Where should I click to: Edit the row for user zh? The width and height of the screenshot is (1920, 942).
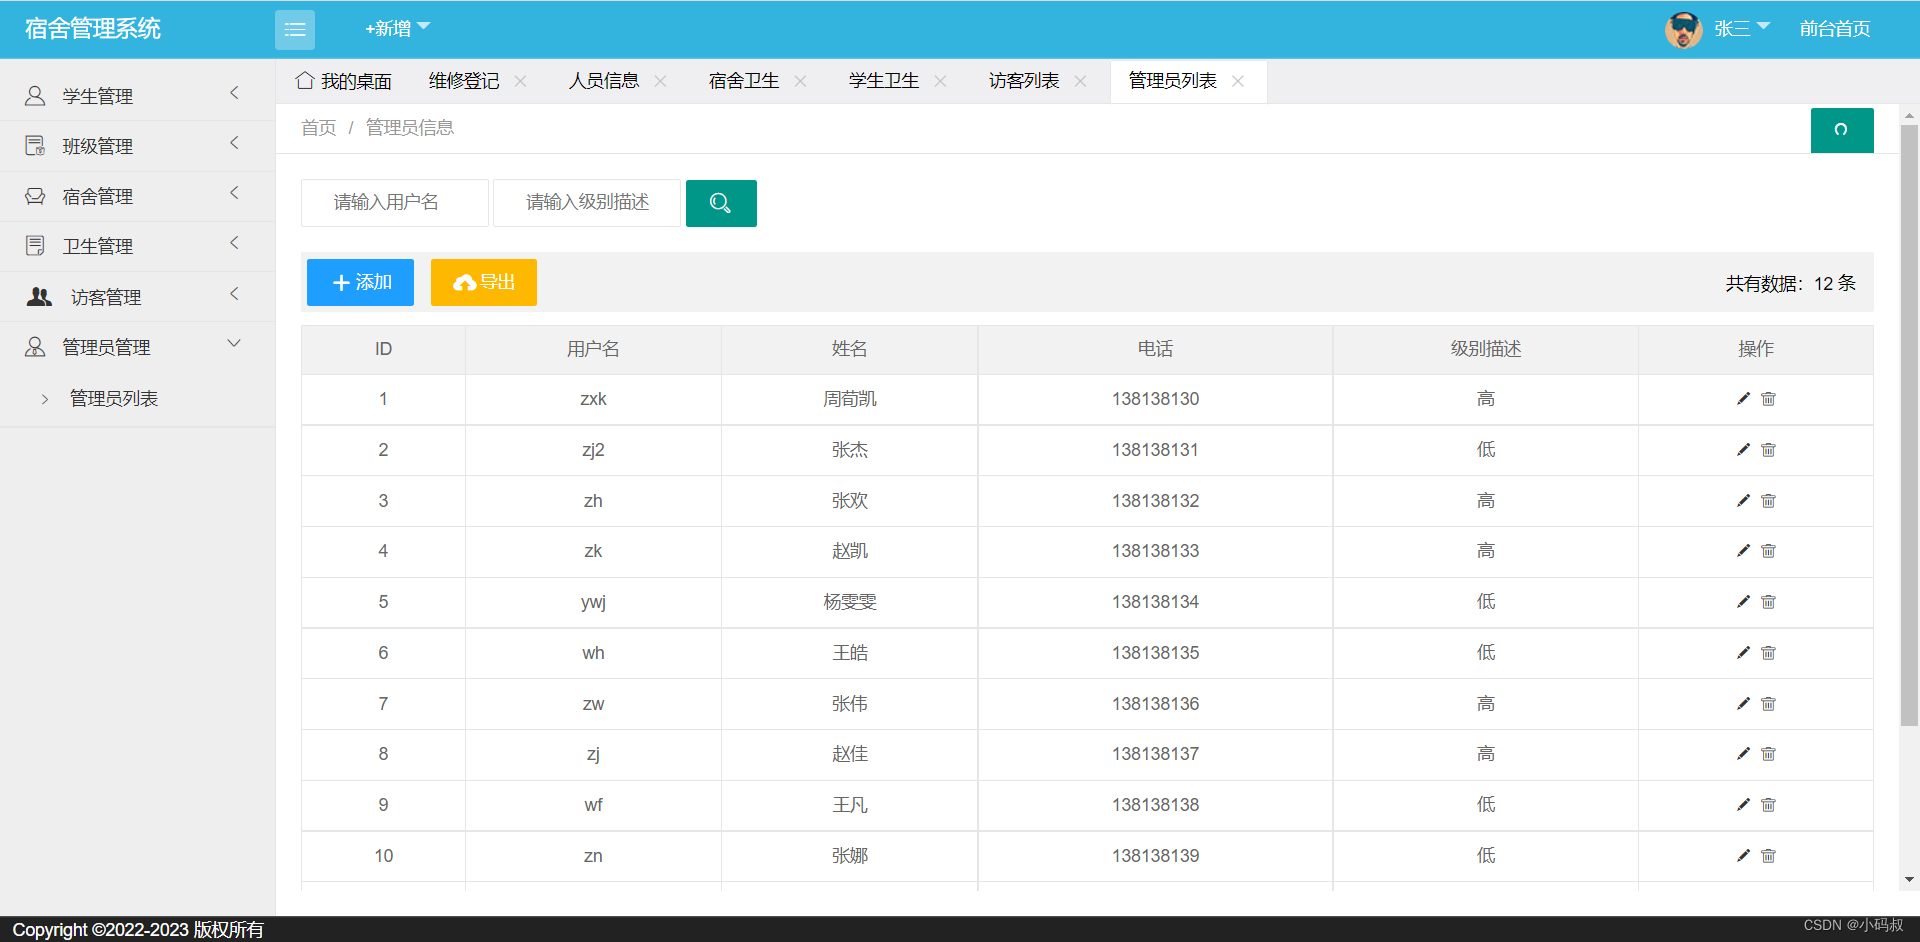click(1743, 501)
